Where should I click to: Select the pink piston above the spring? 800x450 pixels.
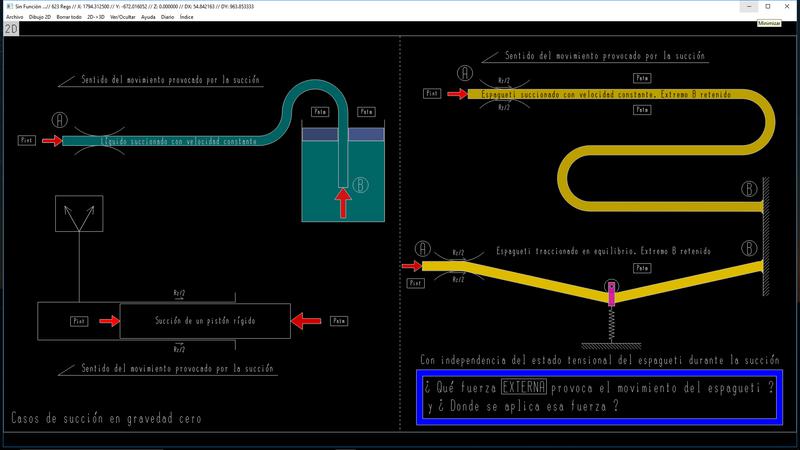(x=611, y=293)
